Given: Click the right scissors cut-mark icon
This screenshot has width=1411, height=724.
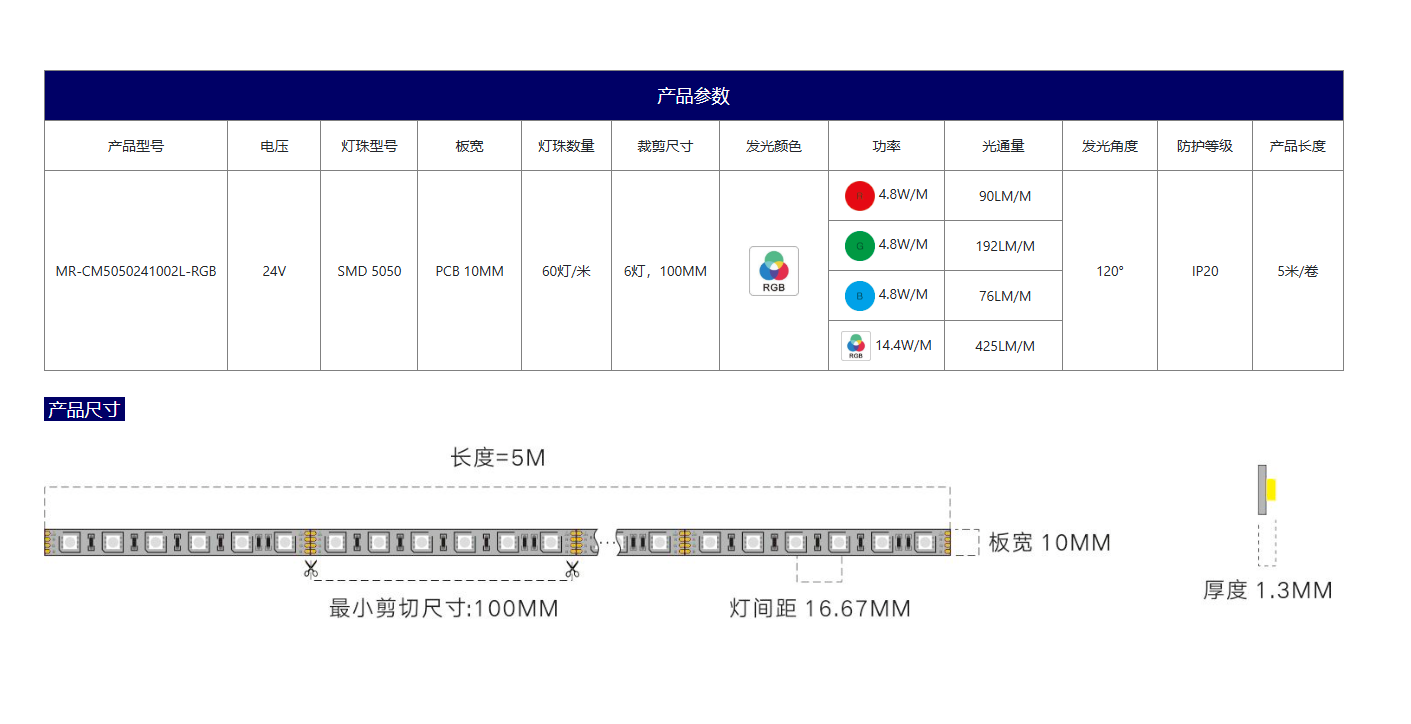Looking at the screenshot, I should click(572, 570).
